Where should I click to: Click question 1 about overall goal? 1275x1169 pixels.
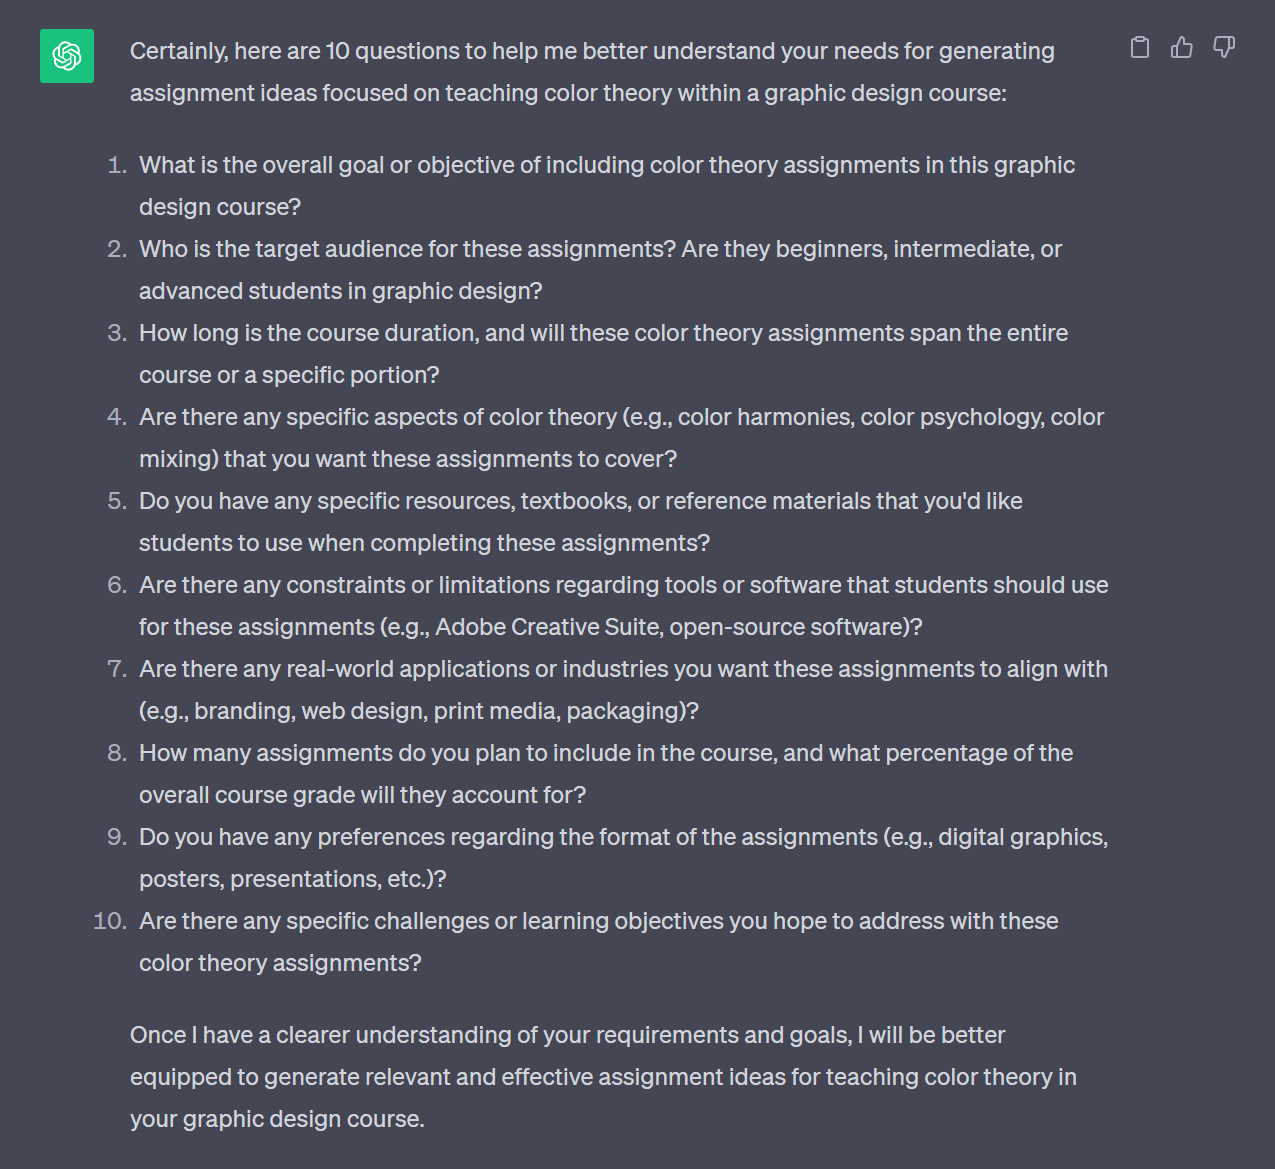(x=607, y=185)
